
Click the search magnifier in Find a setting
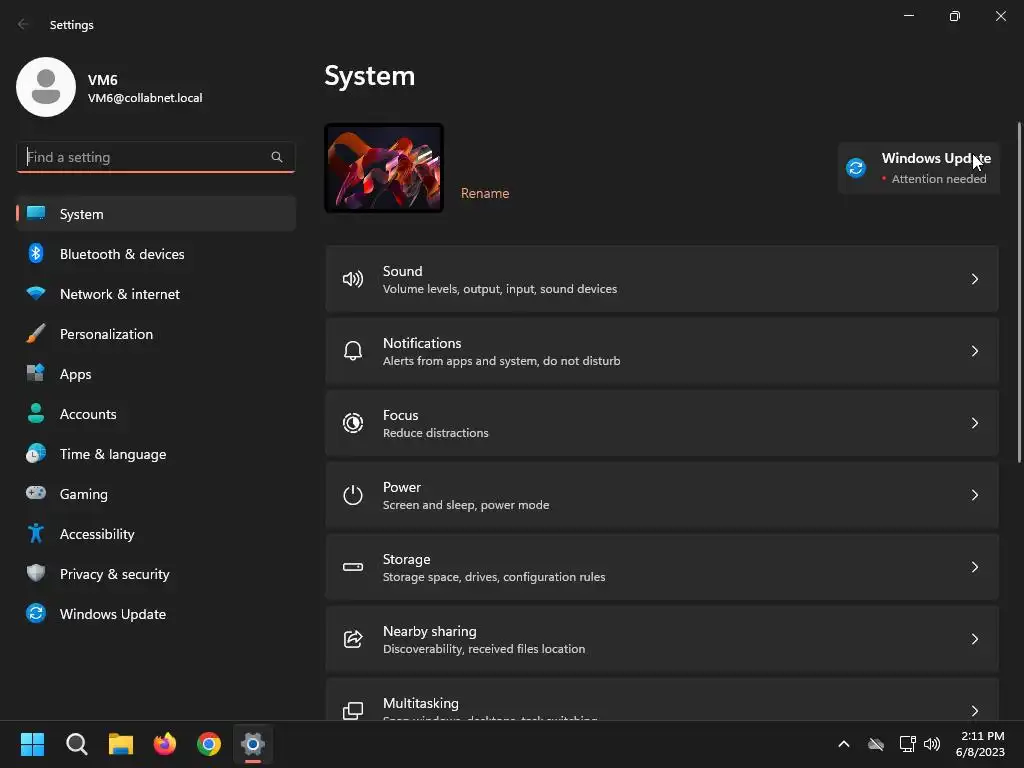(x=277, y=157)
